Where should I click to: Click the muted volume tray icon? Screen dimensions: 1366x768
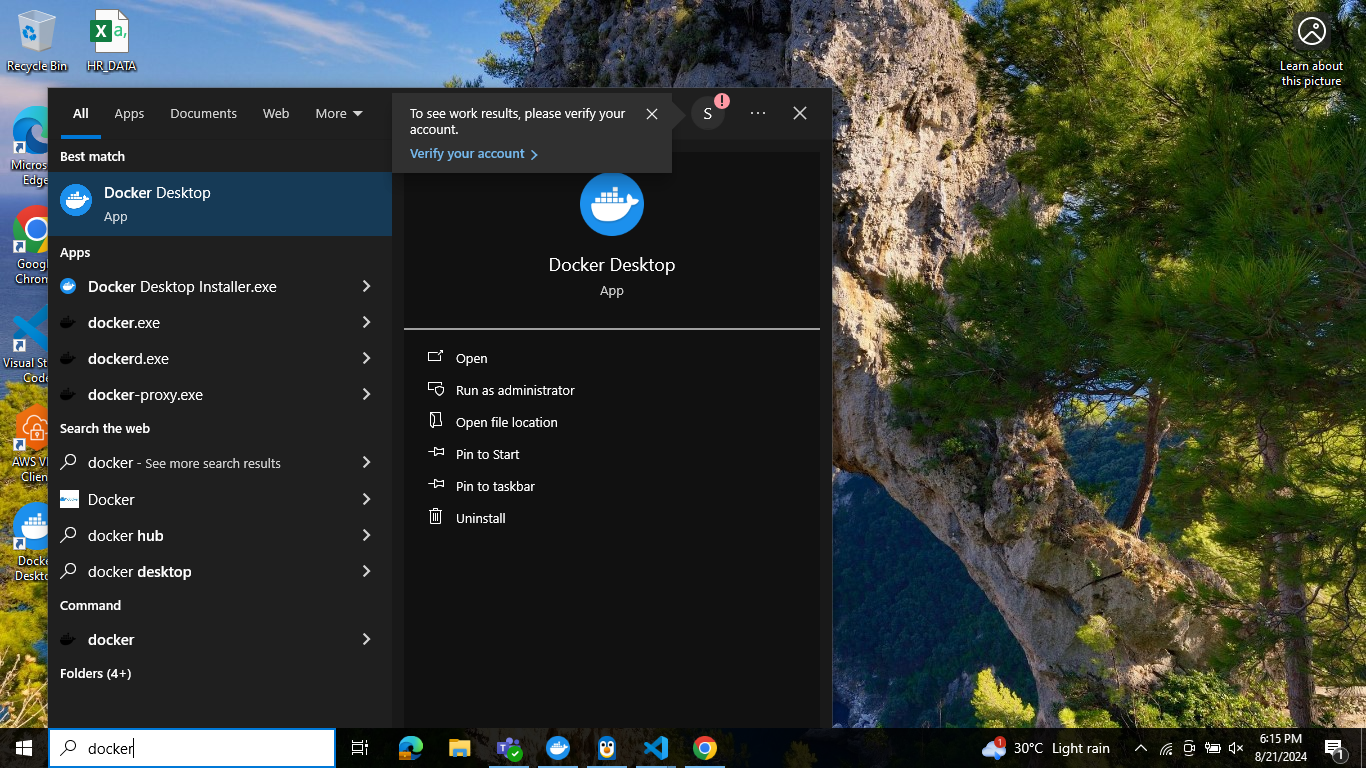click(x=1236, y=748)
